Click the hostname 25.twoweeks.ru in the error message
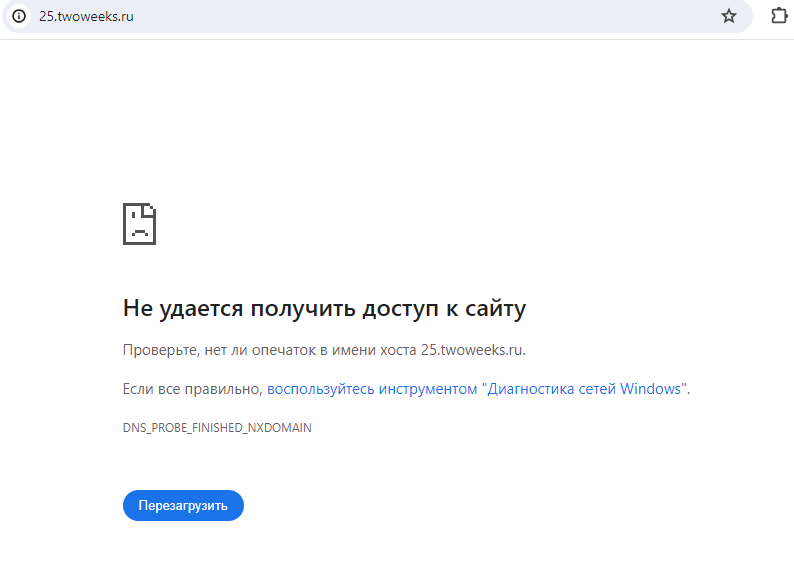The image size is (794, 570). (471, 350)
